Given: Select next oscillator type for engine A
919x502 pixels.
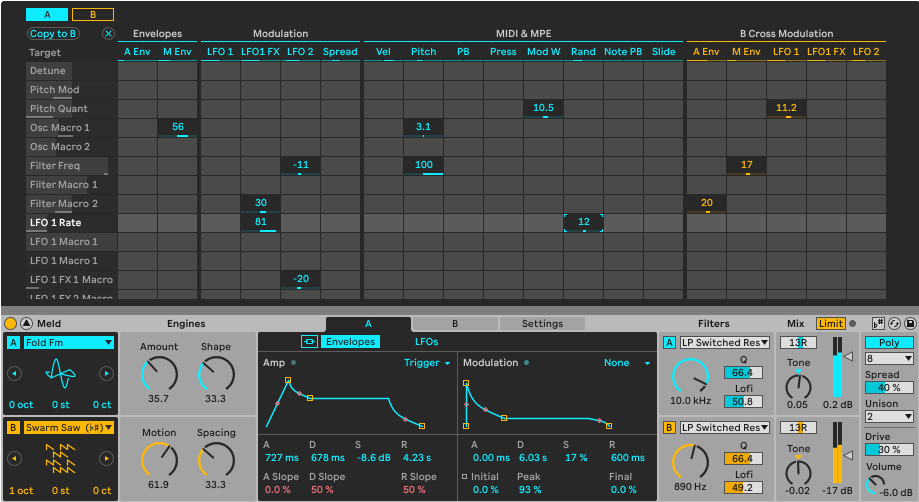Looking at the screenshot, I should point(106,373).
